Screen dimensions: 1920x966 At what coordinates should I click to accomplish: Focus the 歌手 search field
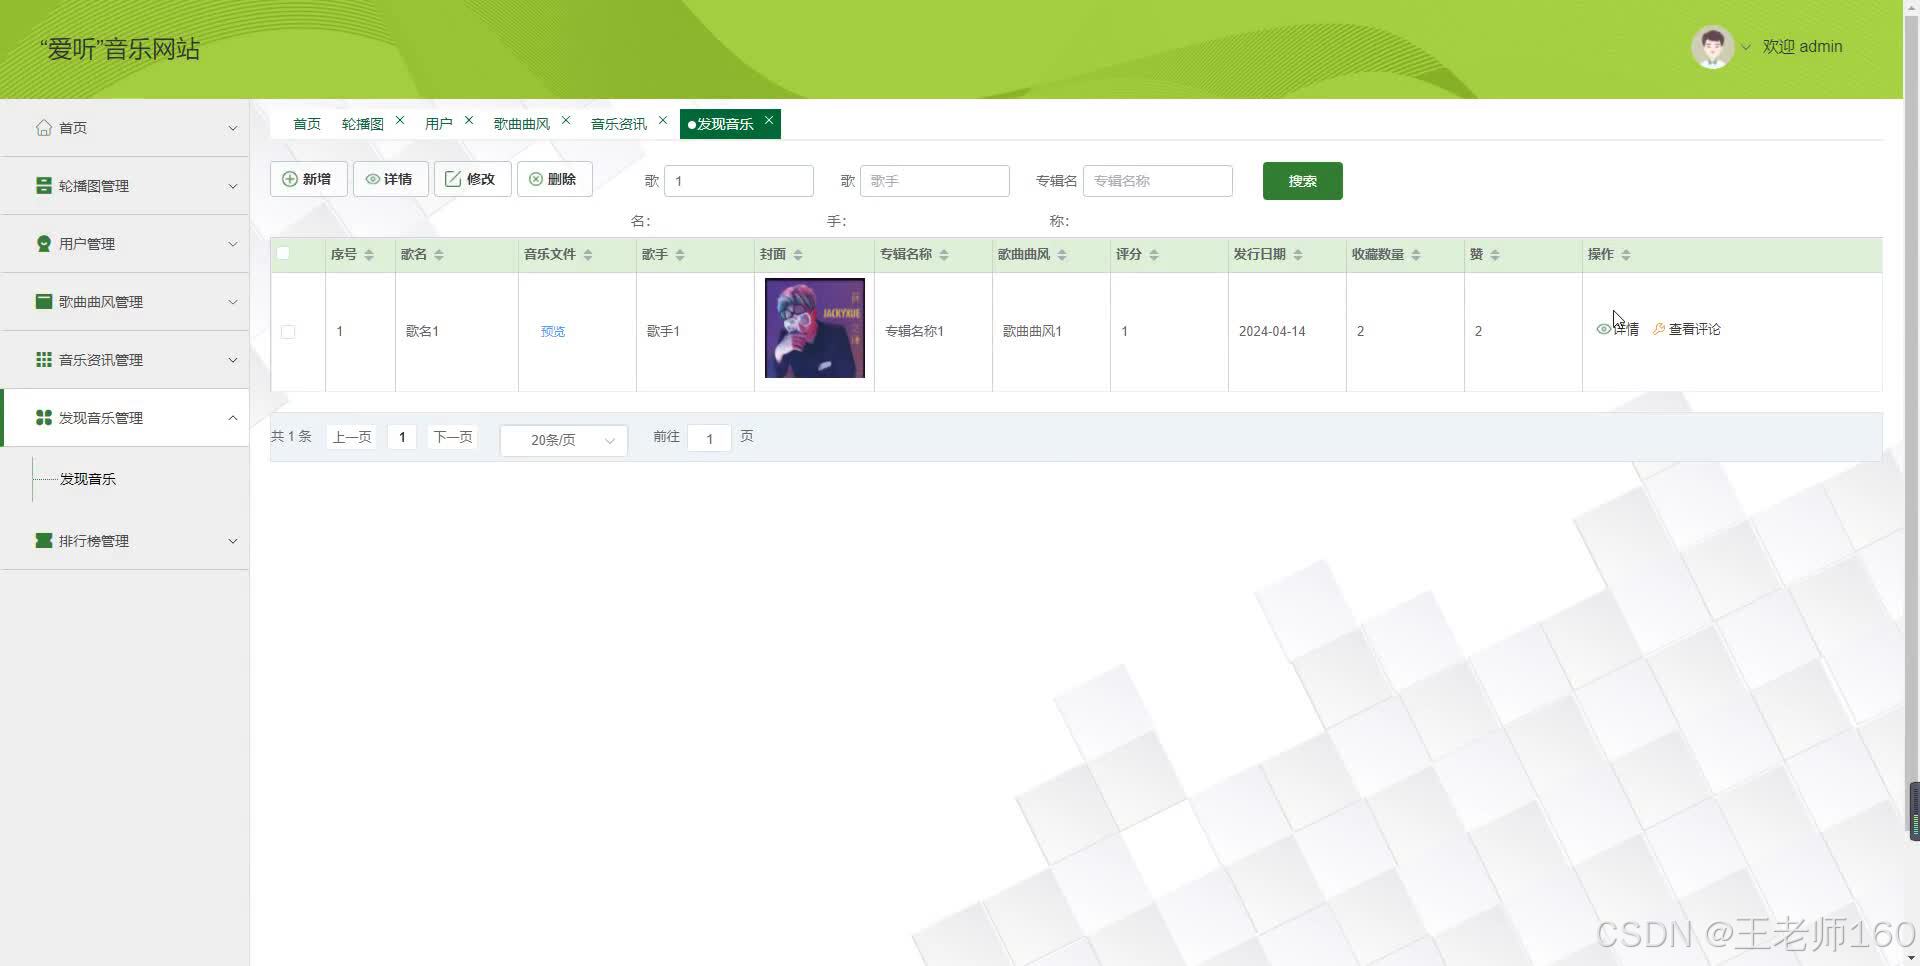(x=935, y=181)
